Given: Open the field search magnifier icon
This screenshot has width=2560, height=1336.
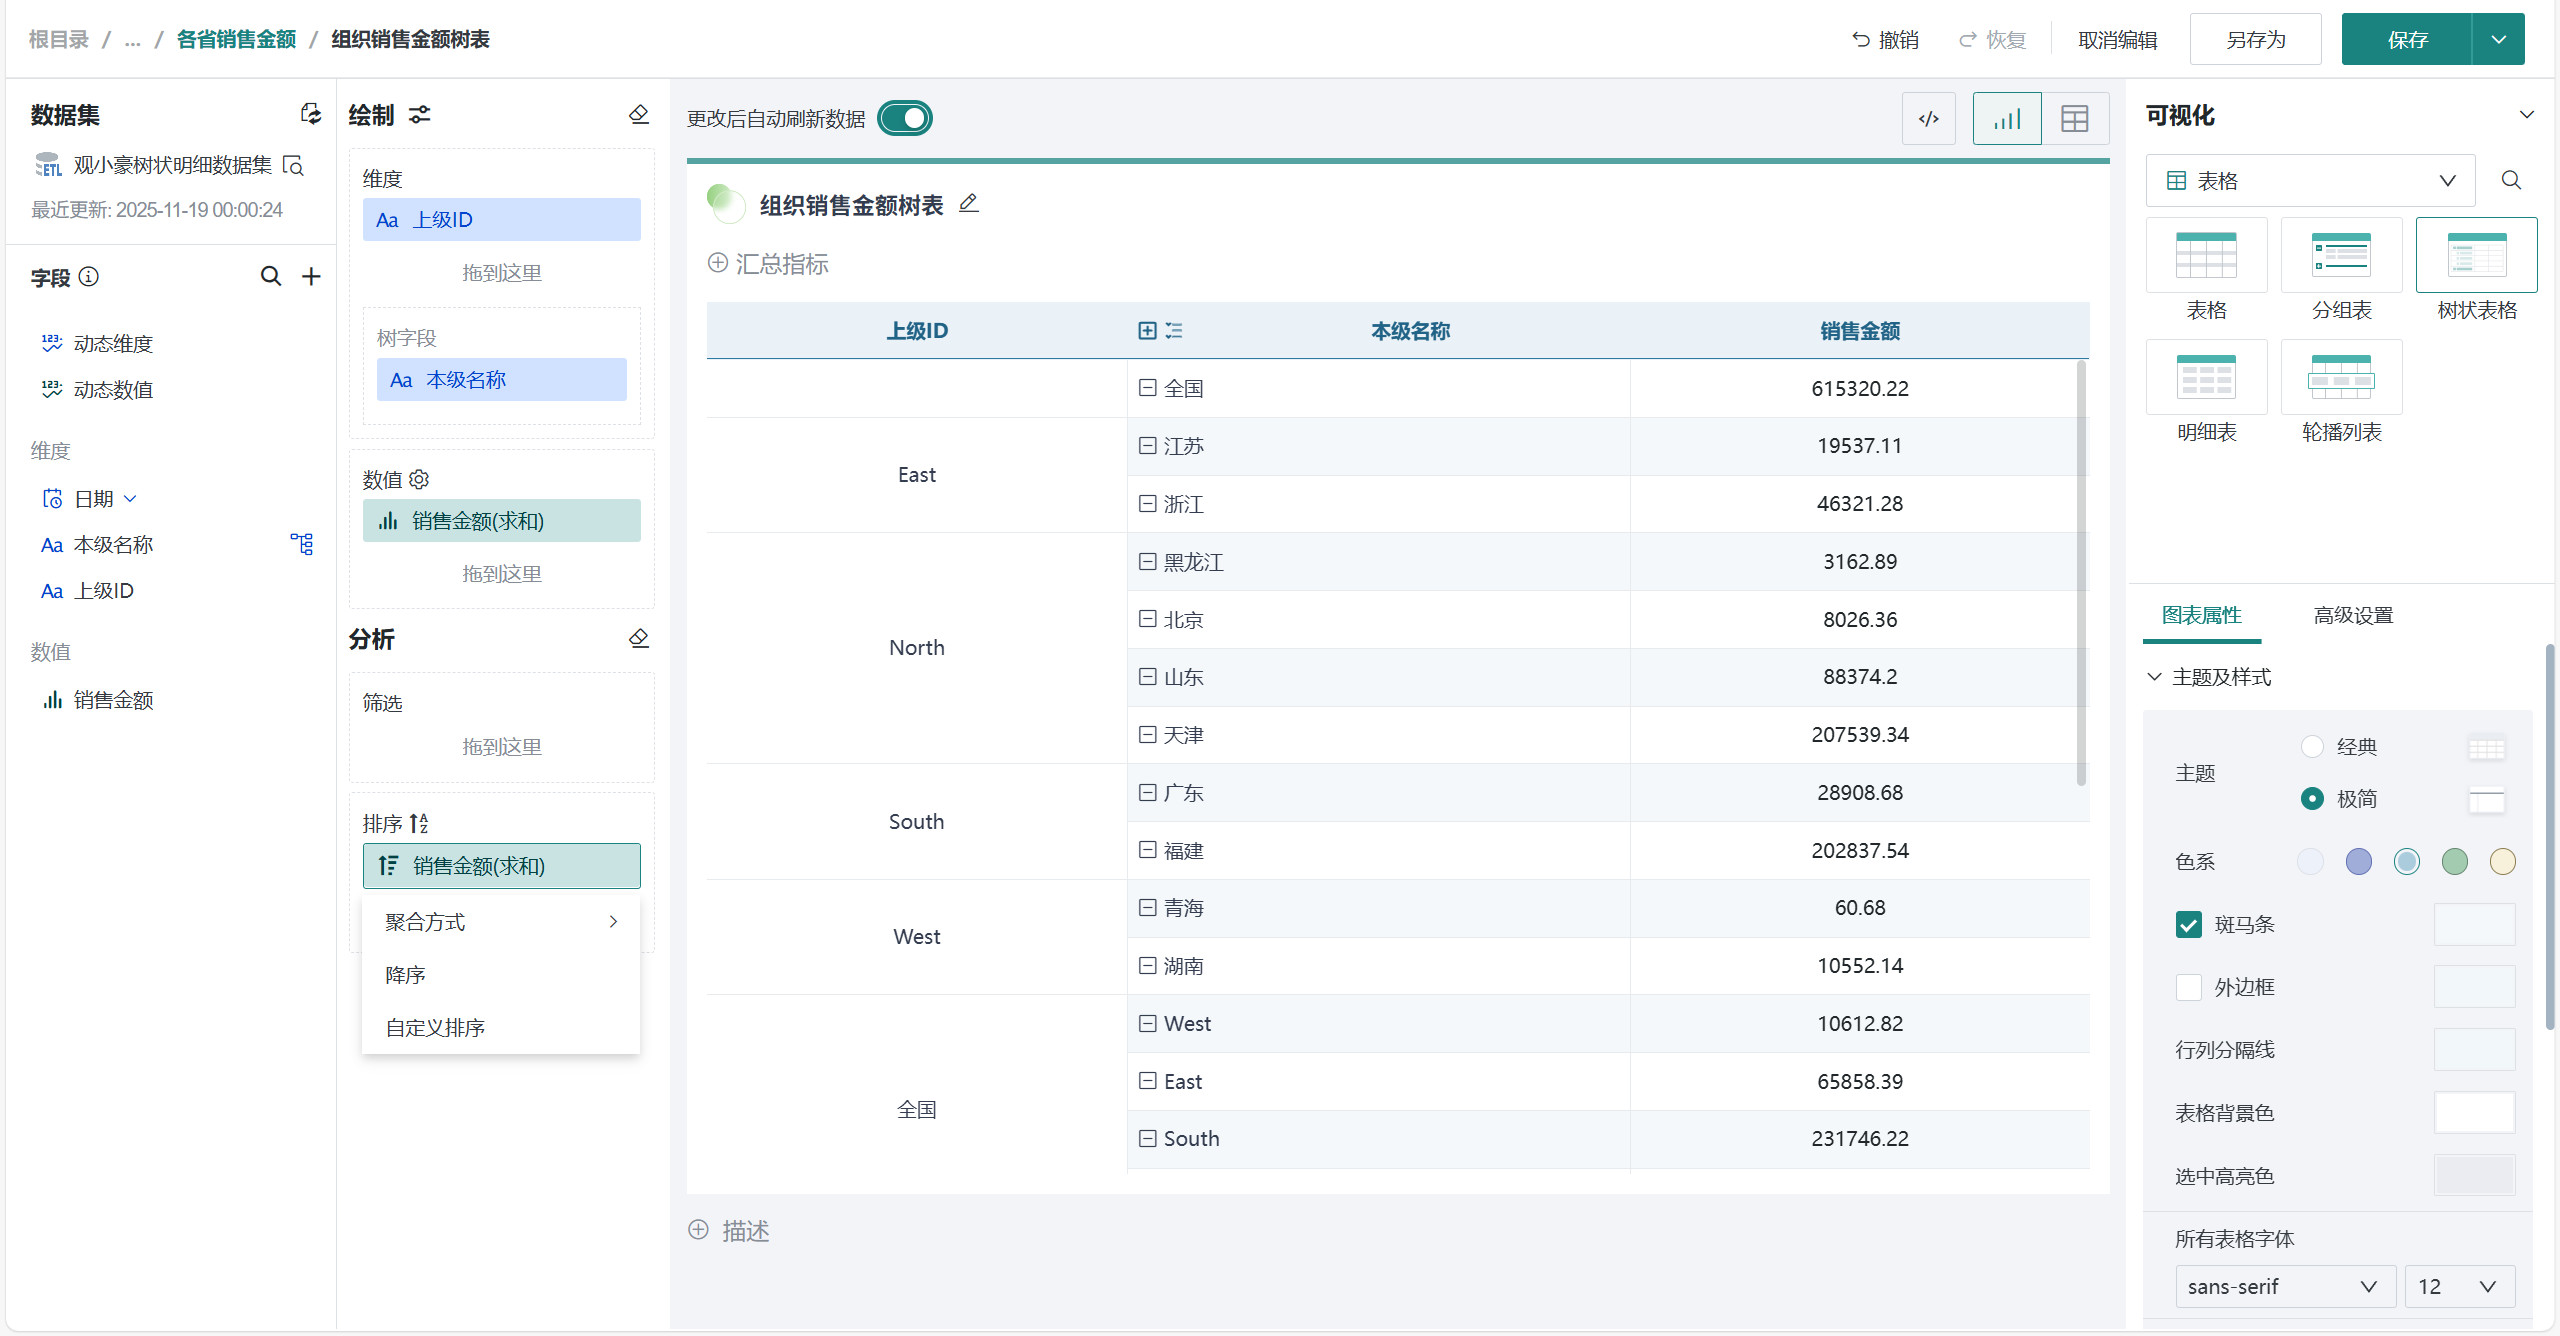Looking at the screenshot, I should 270,276.
